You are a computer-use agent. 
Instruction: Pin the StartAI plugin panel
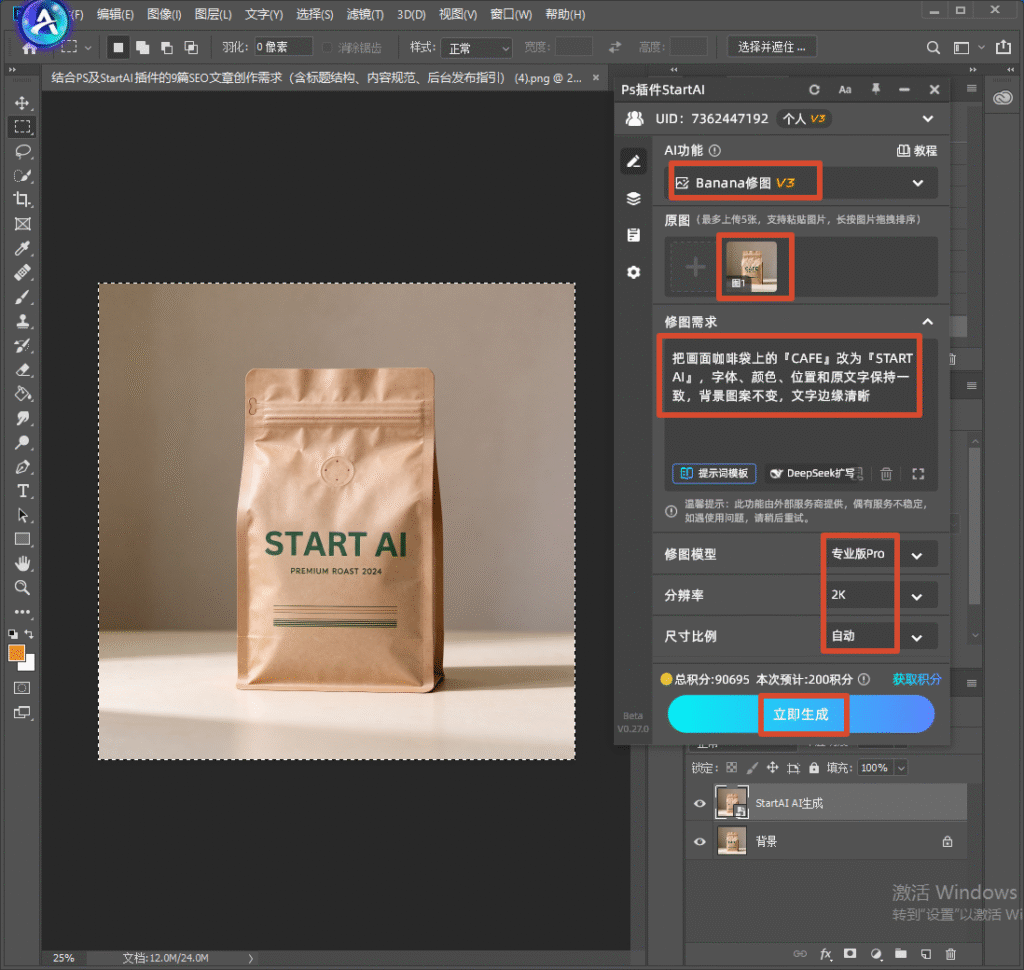click(x=876, y=89)
